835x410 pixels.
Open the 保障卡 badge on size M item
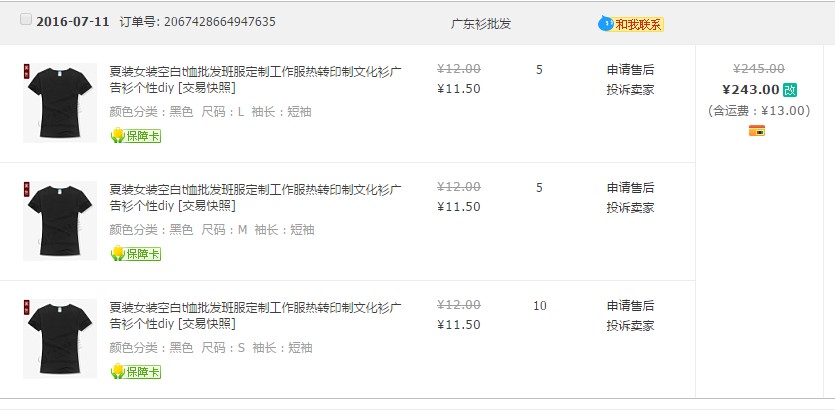[136, 253]
